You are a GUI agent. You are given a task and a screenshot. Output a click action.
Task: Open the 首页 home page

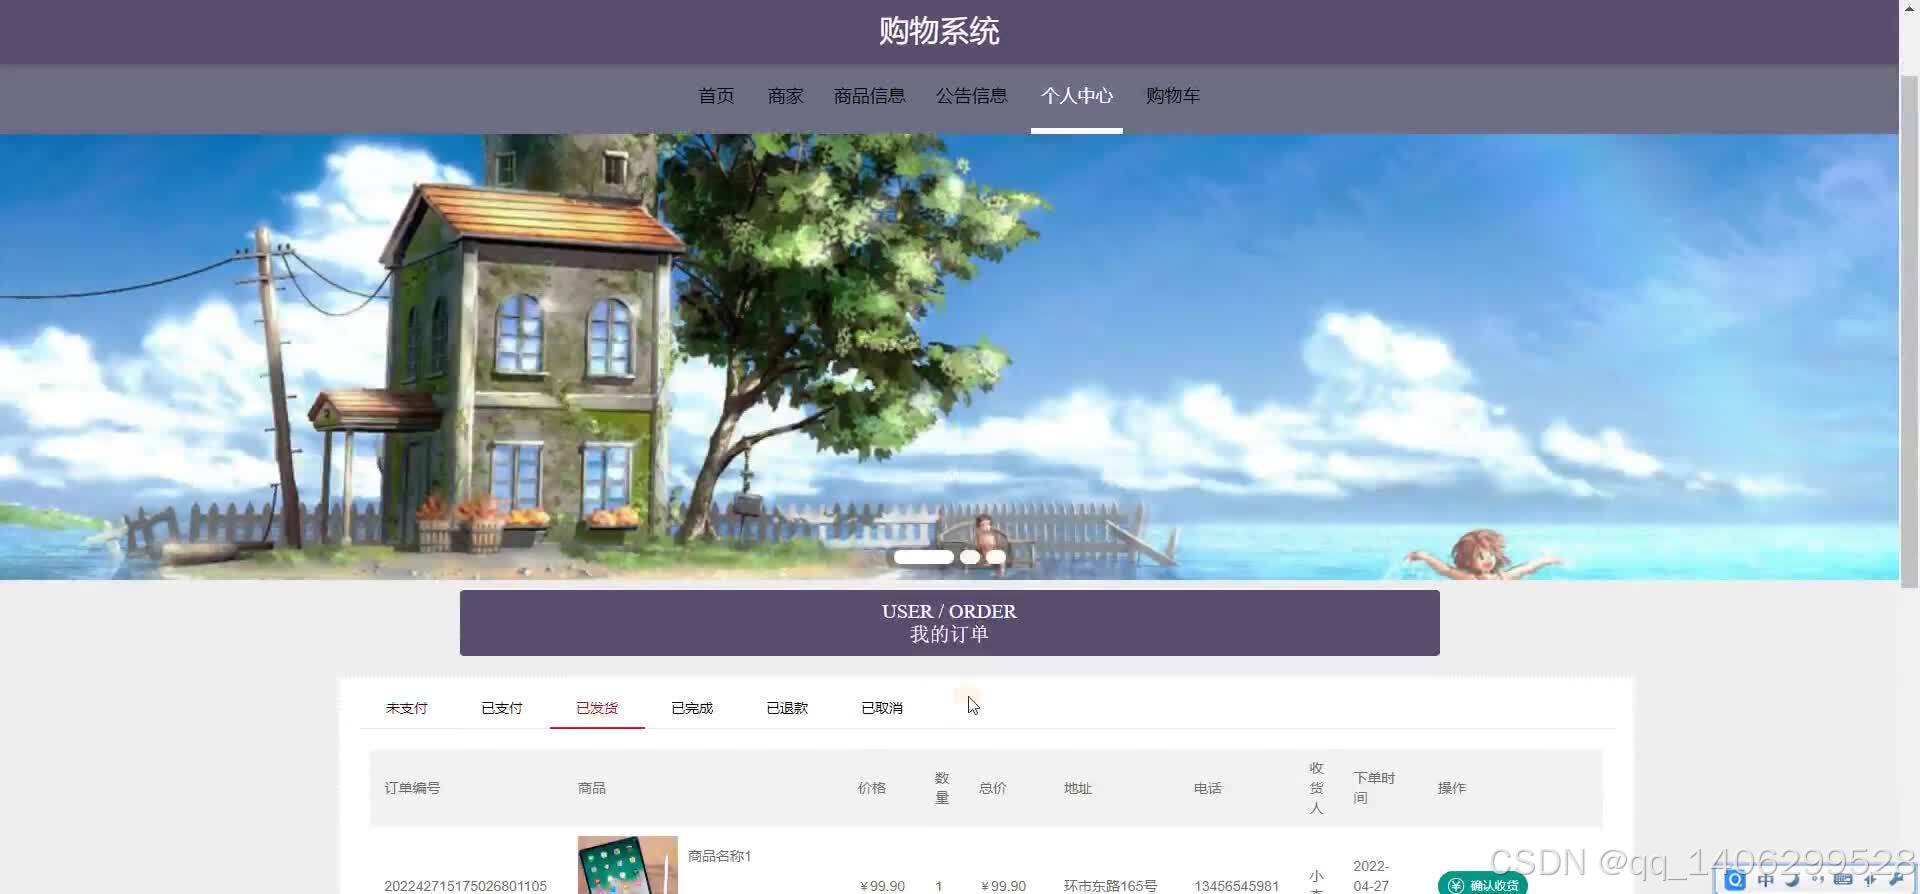pyautogui.click(x=716, y=96)
